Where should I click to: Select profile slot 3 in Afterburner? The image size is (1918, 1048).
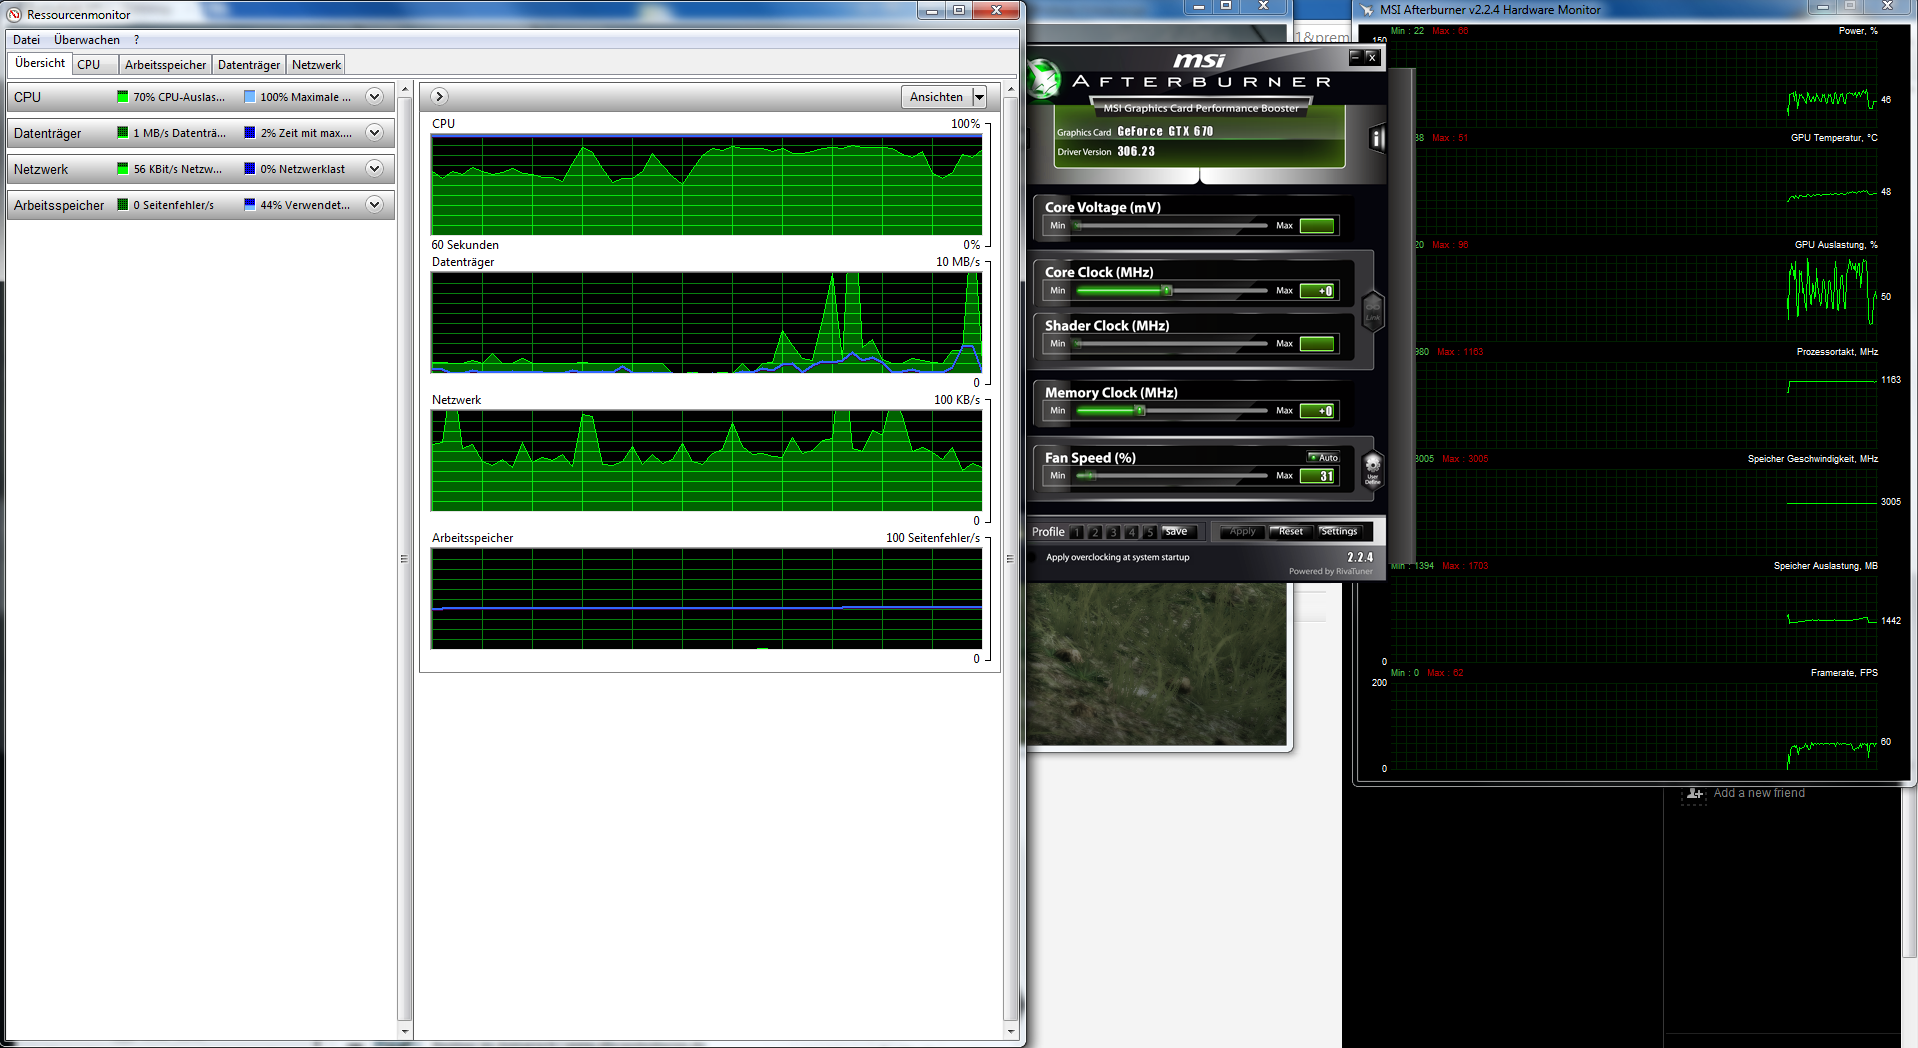(x=1113, y=532)
